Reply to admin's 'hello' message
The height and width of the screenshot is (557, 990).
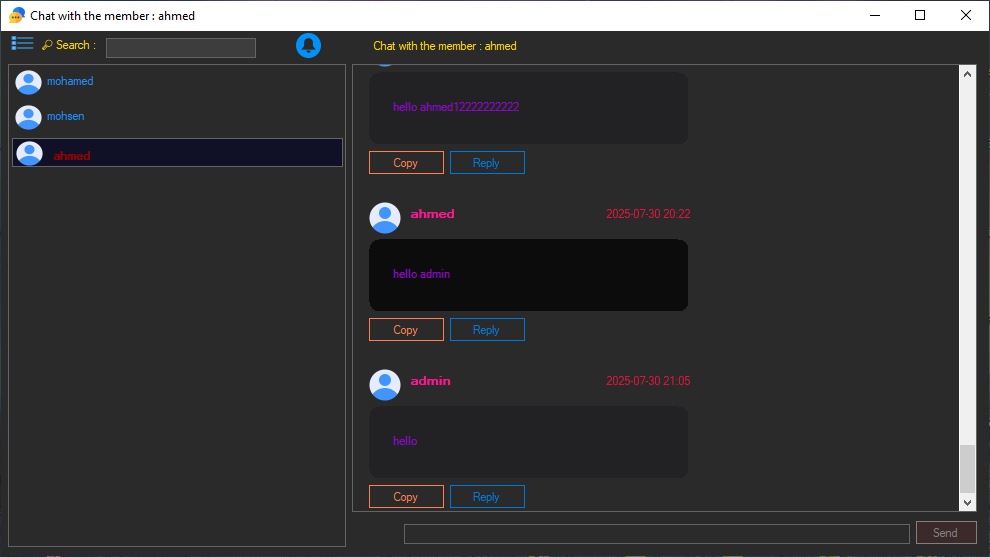(487, 497)
